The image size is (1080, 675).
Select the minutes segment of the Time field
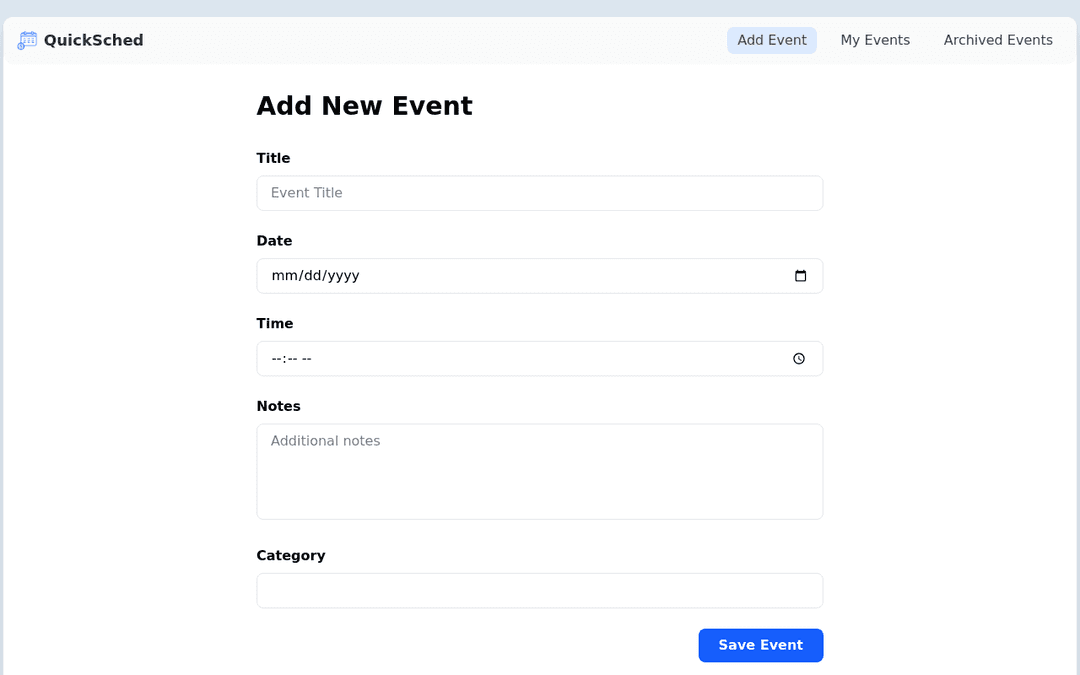coord(290,359)
